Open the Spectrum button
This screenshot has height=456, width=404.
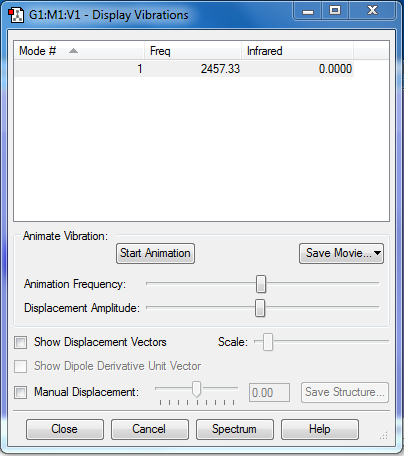[235, 429]
